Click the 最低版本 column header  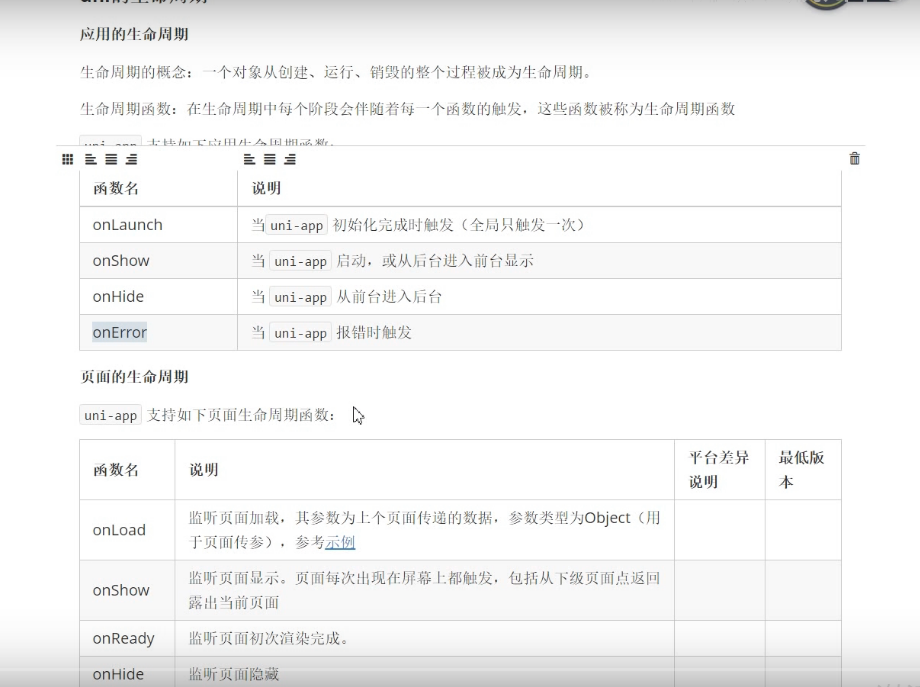(801, 469)
